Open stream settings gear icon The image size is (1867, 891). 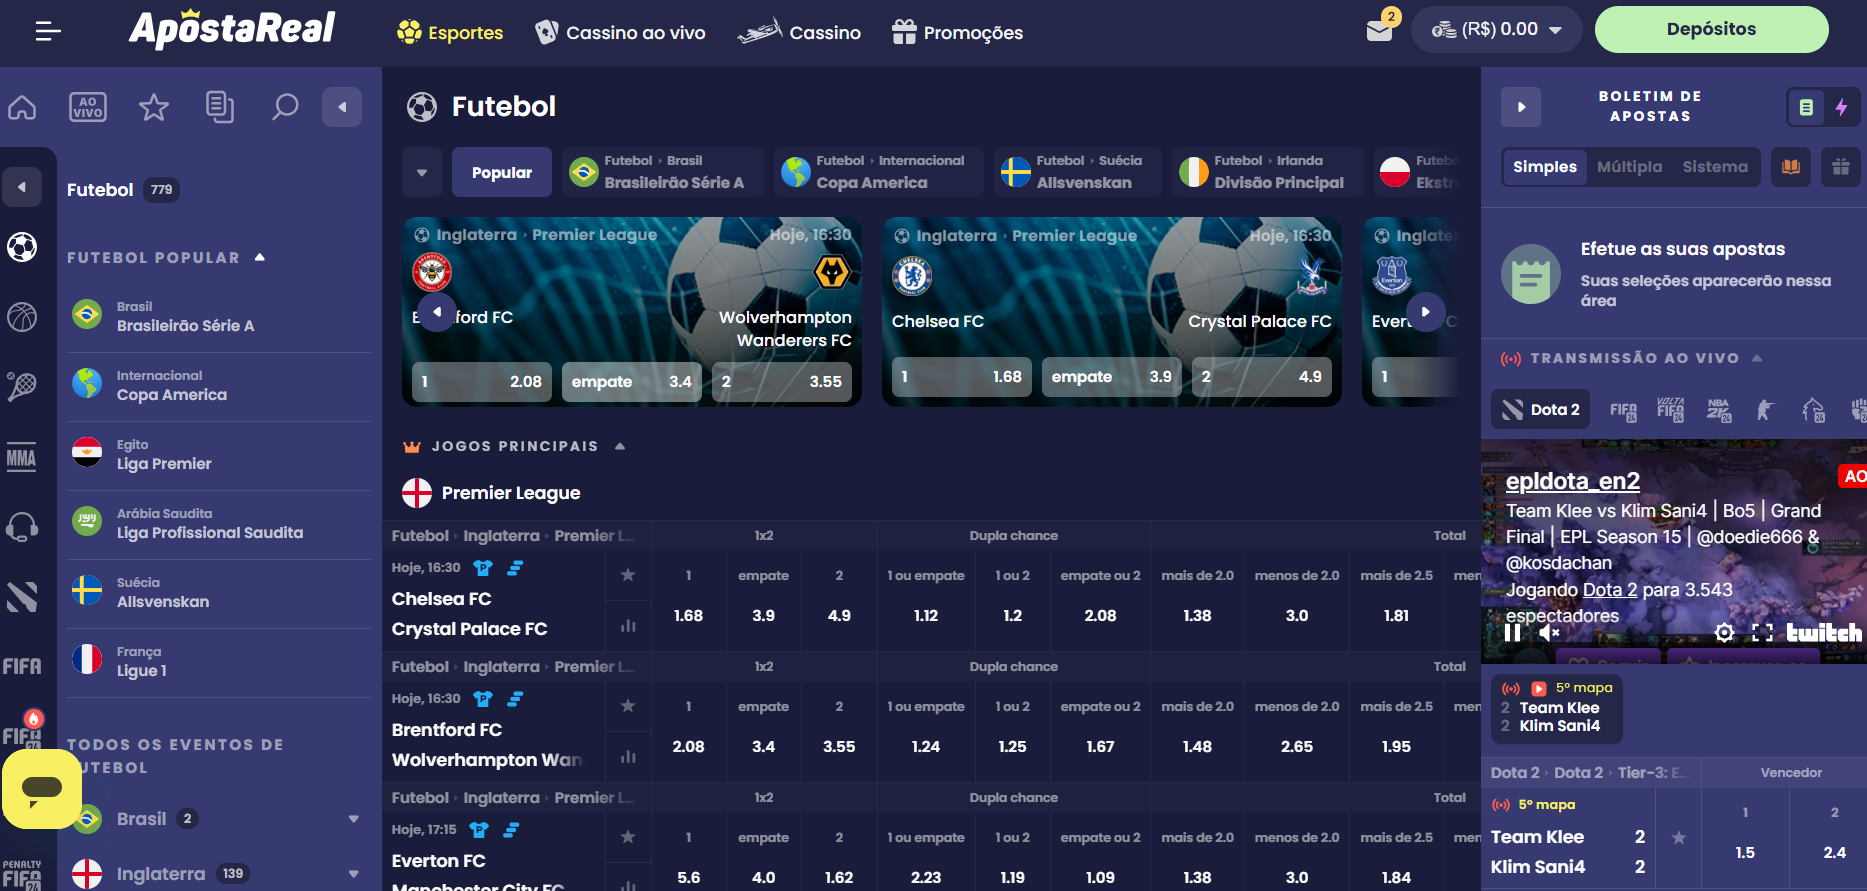point(1725,633)
